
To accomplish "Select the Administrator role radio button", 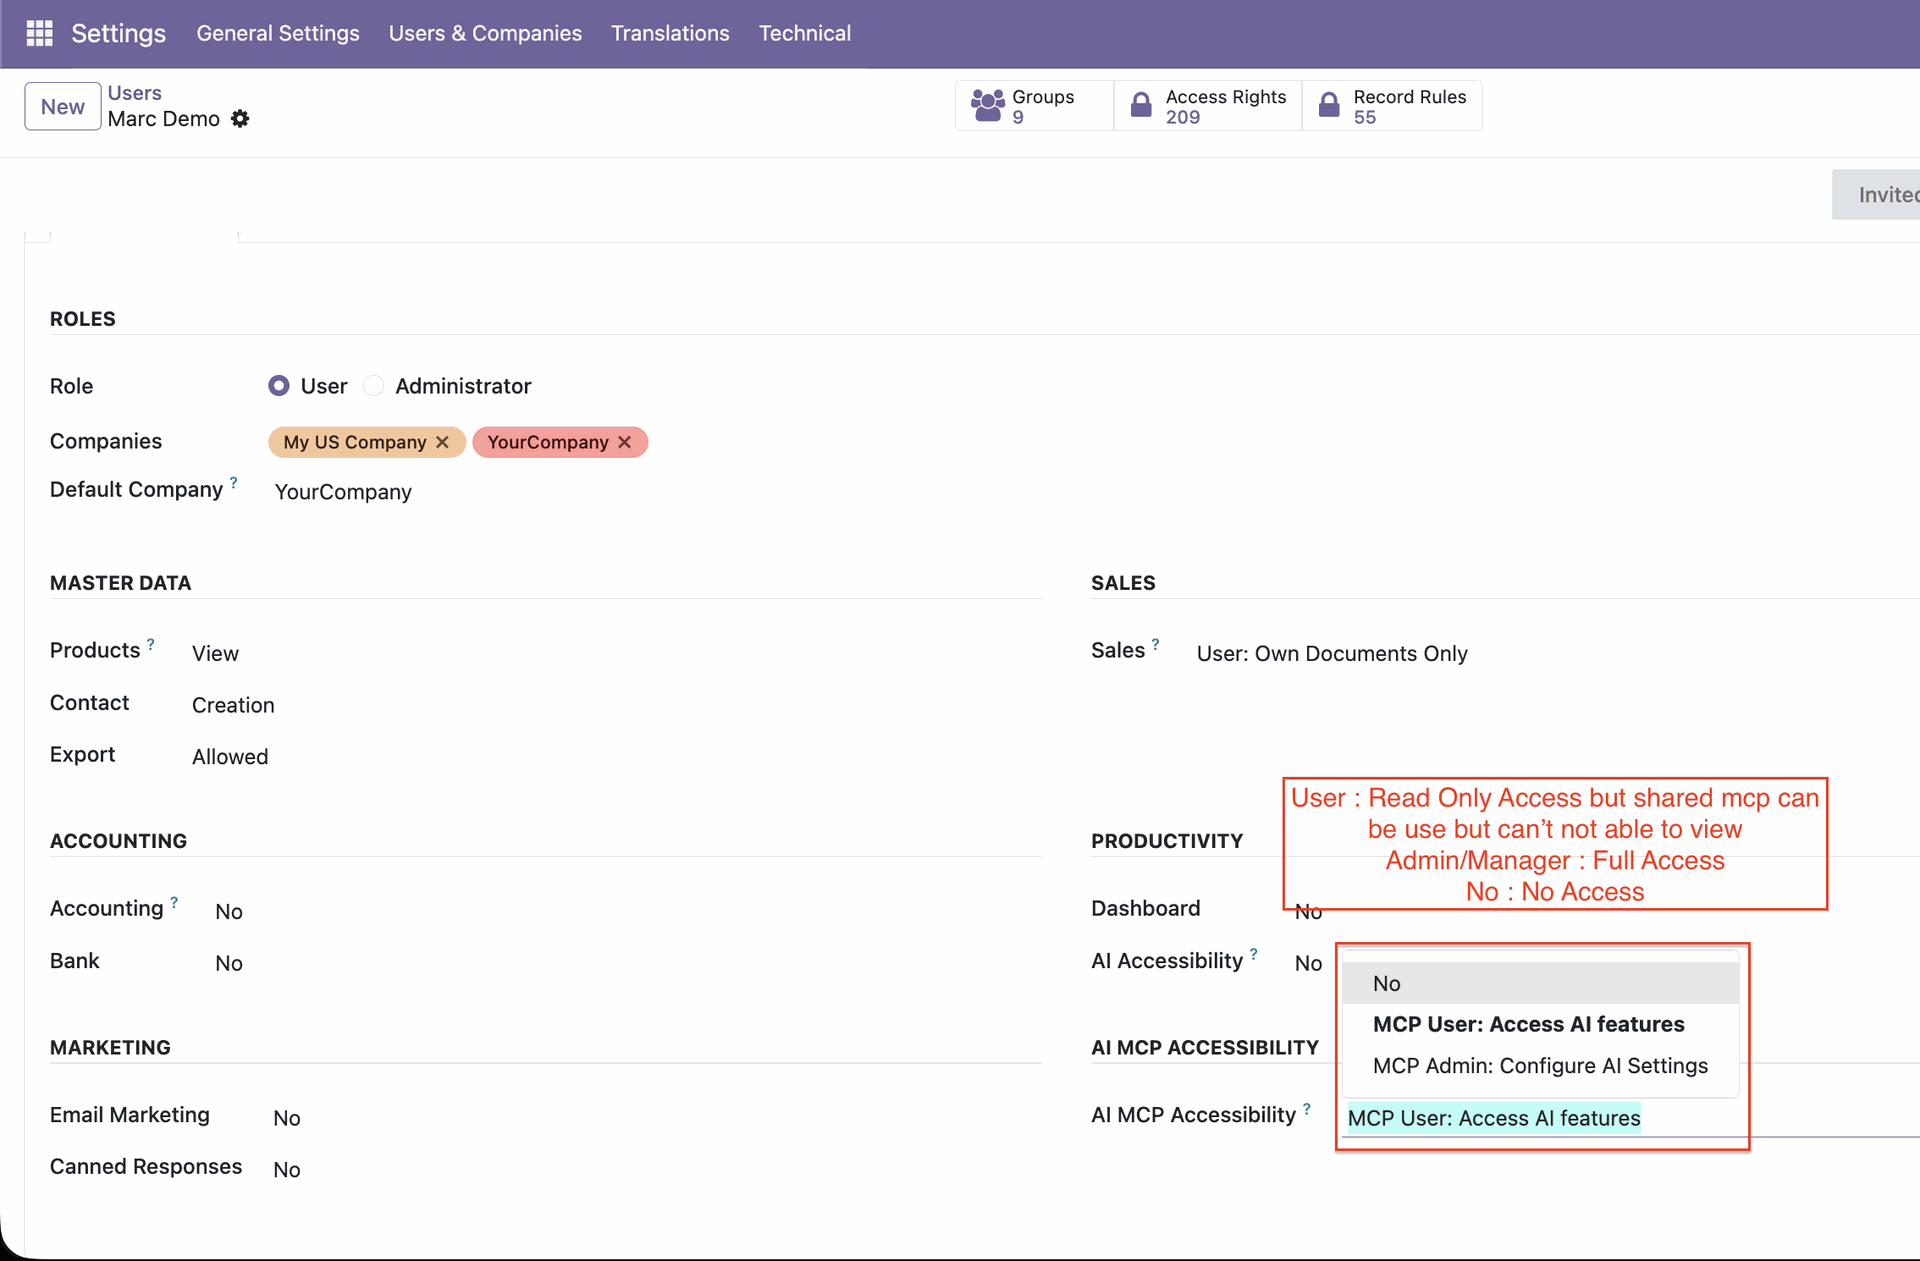I will (x=373, y=386).
